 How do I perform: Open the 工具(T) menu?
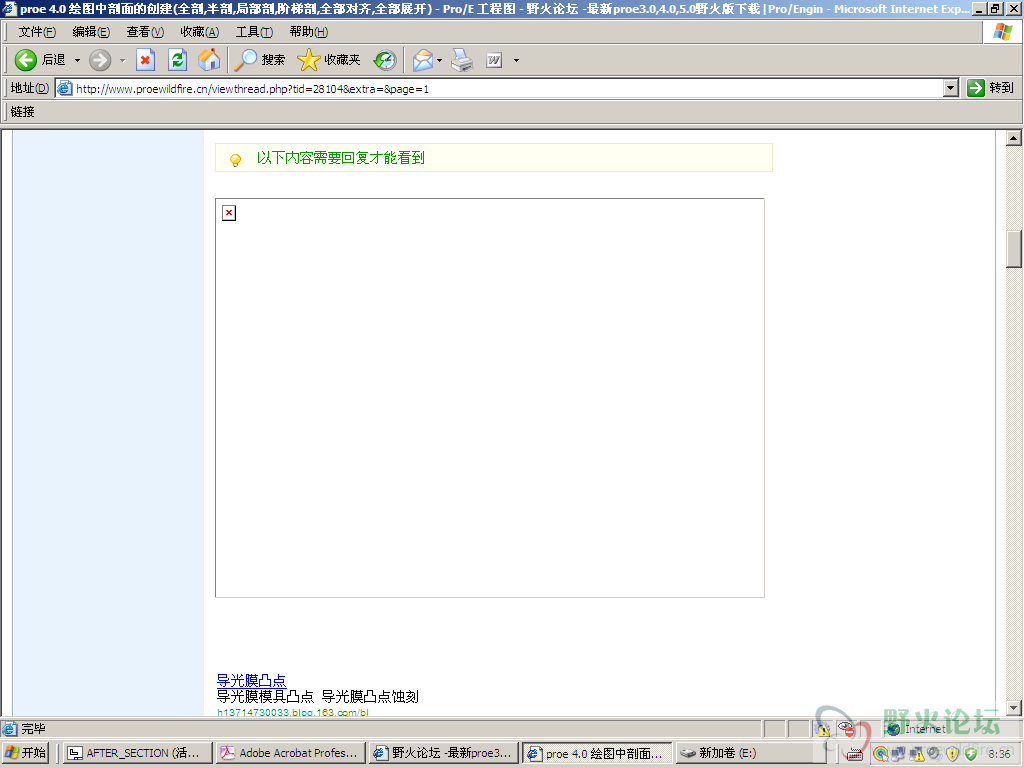[254, 32]
